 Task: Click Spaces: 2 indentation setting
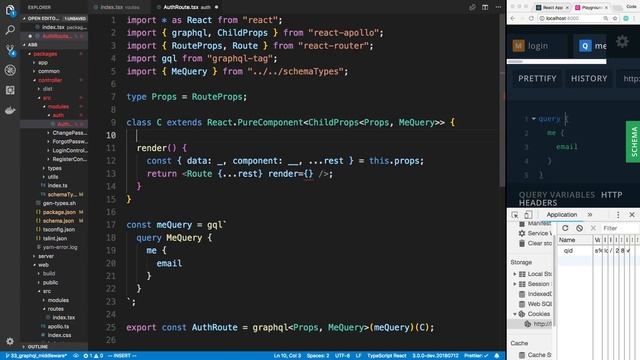(318, 356)
